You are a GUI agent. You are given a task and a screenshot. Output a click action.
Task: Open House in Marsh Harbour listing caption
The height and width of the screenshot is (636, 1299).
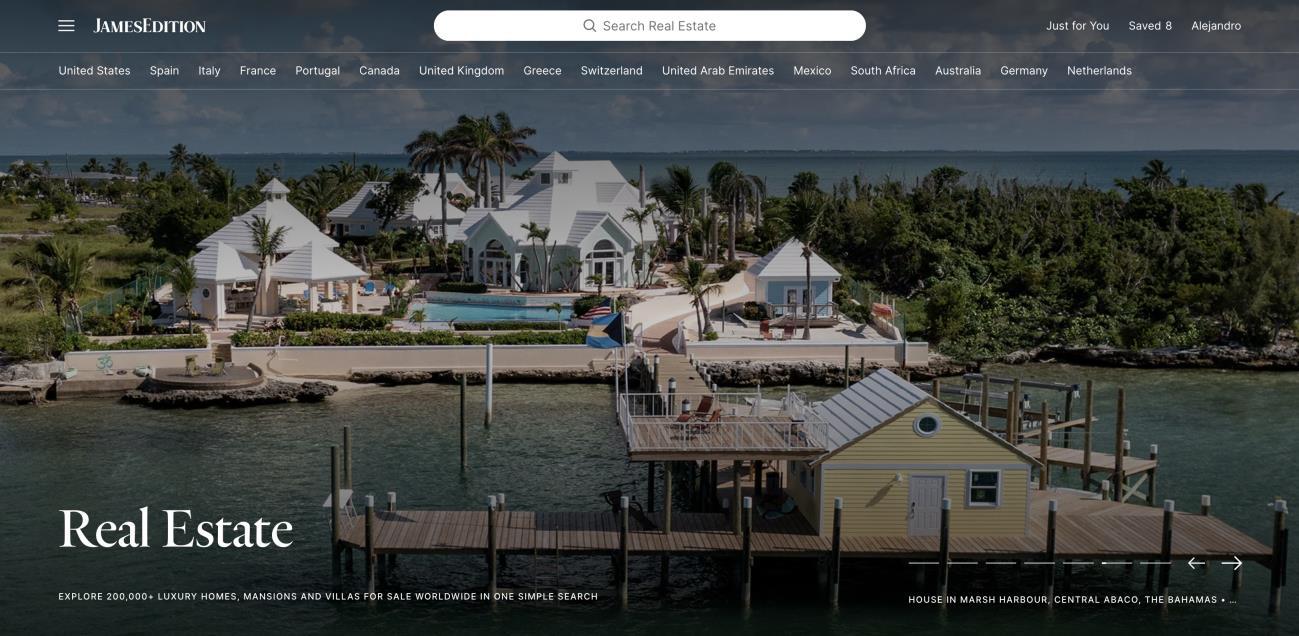[x=1072, y=600]
